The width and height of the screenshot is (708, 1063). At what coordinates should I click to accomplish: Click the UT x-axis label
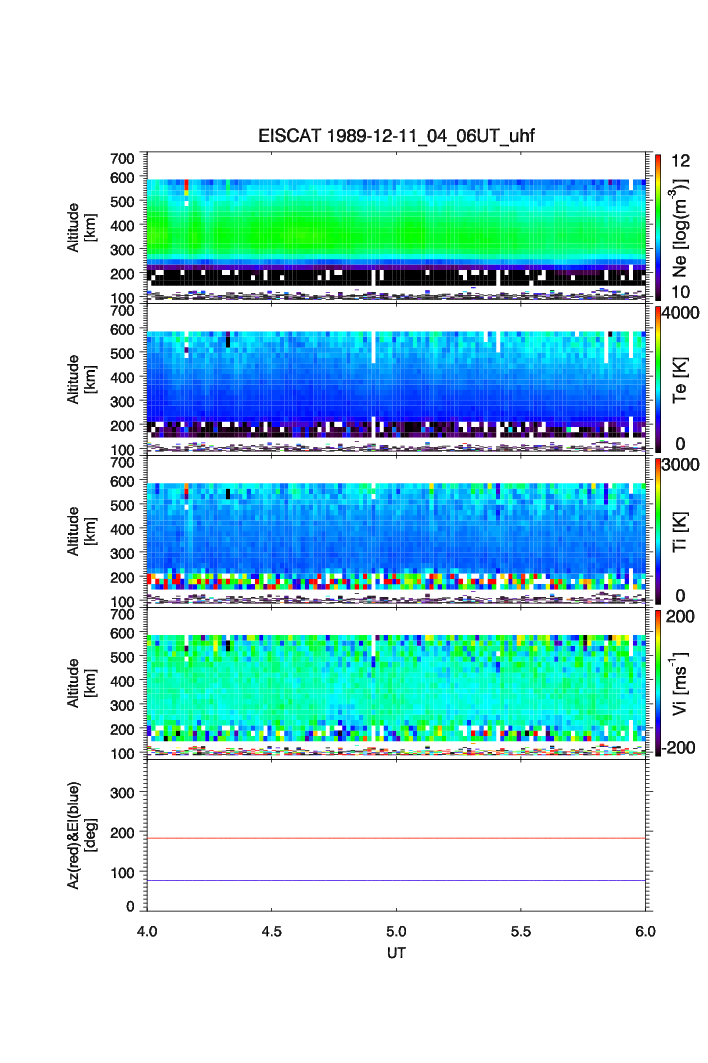click(x=396, y=953)
